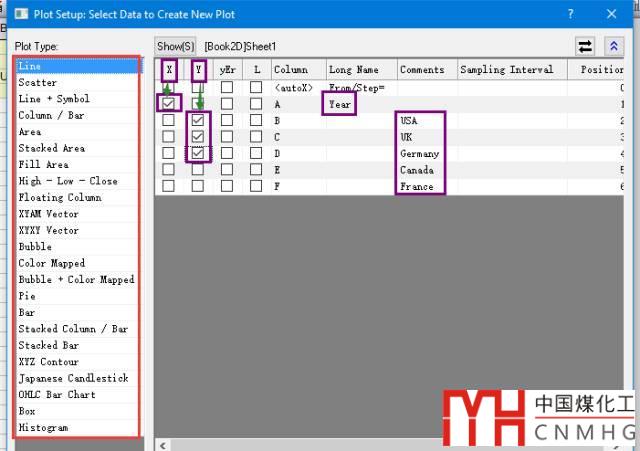Close the Plot Setup dialog
The image size is (640, 451).
click(x=612, y=14)
